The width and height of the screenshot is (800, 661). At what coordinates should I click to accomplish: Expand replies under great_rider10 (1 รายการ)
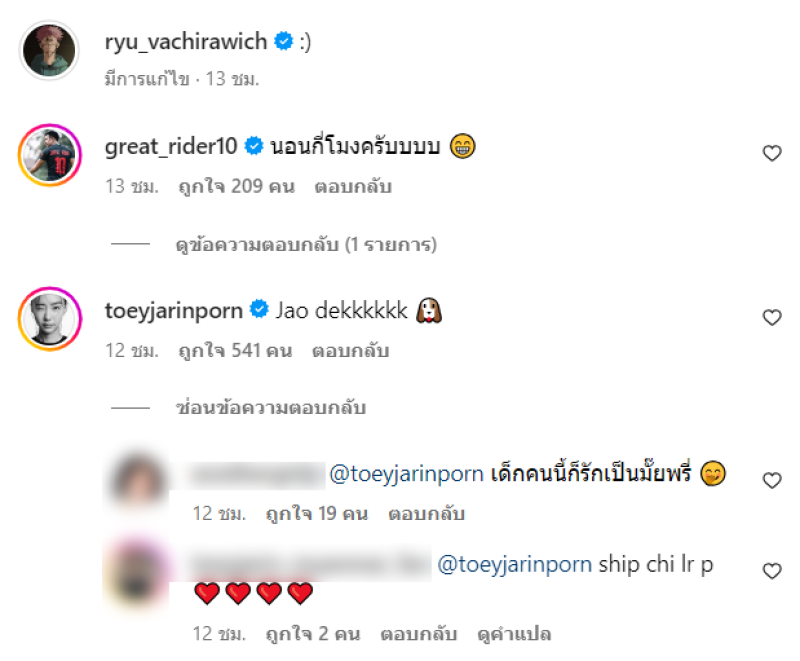(306, 245)
